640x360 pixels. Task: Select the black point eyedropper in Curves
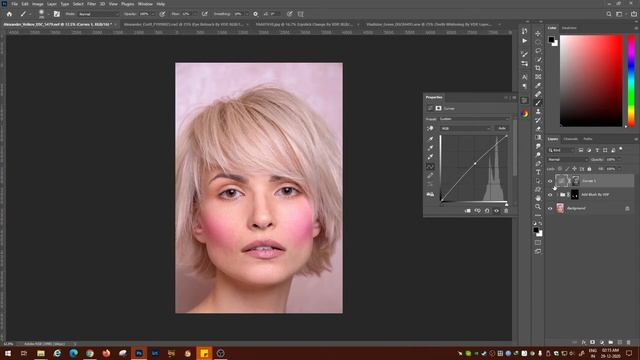(430, 139)
